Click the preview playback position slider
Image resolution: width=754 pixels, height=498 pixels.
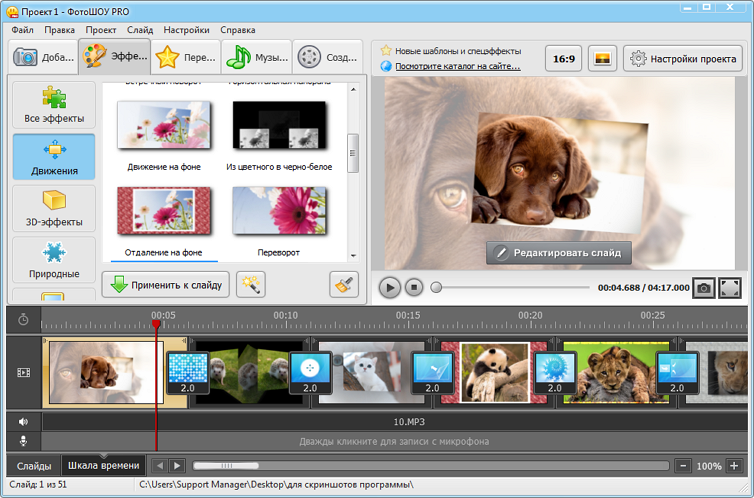[436, 287]
